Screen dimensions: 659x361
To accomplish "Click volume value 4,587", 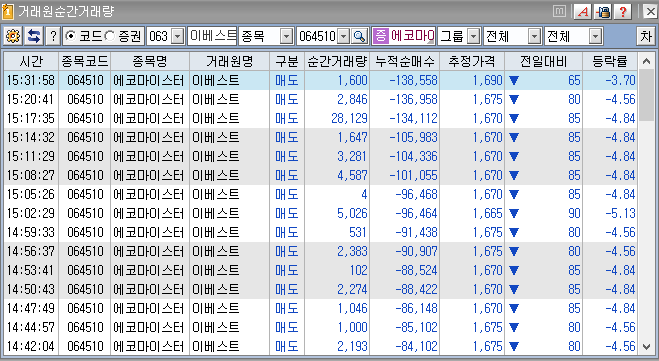I will (352, 175).
